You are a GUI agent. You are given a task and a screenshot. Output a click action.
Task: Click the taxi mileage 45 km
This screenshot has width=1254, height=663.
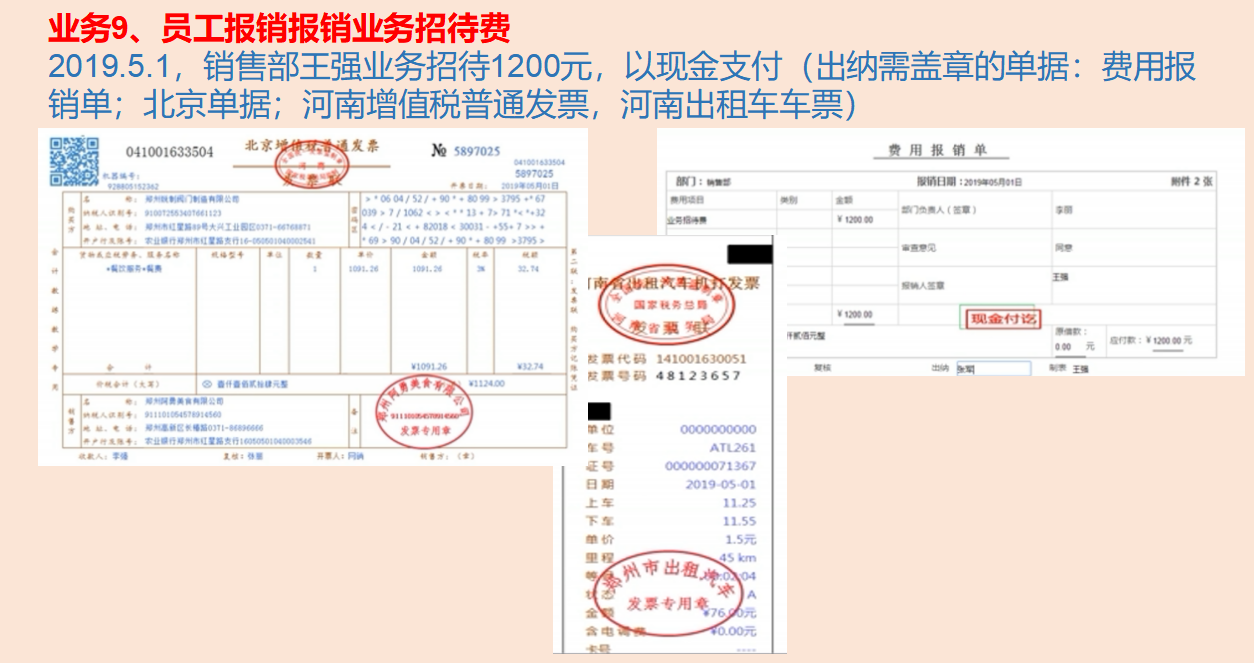(738, 558)
